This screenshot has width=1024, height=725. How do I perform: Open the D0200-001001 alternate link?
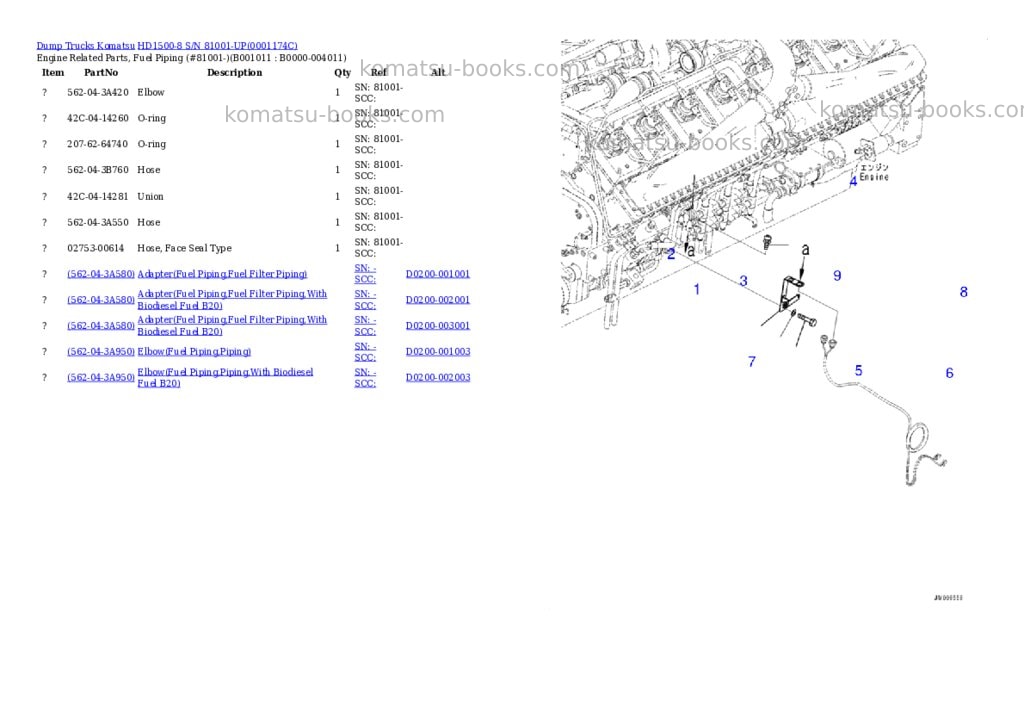pos(438,274)
